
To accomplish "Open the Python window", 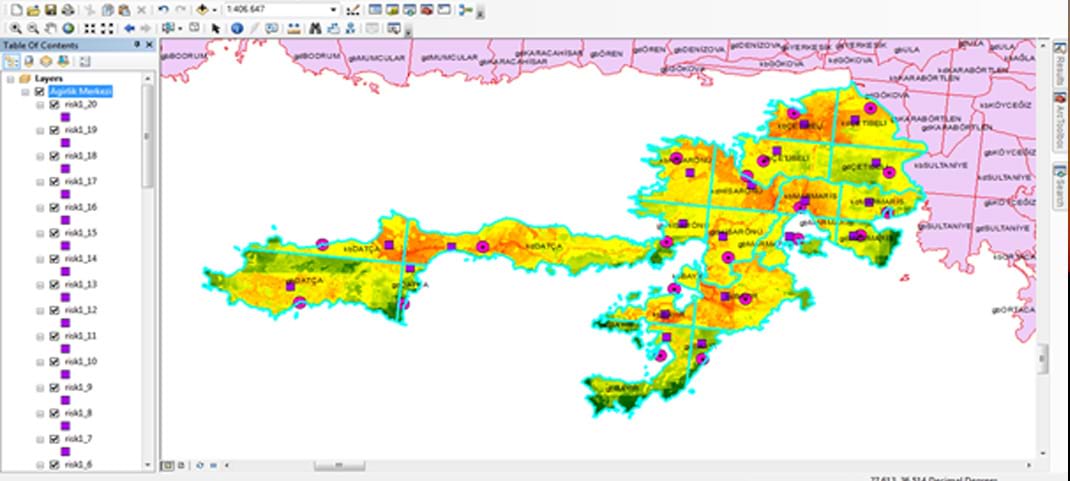I will tap(444, 10).
